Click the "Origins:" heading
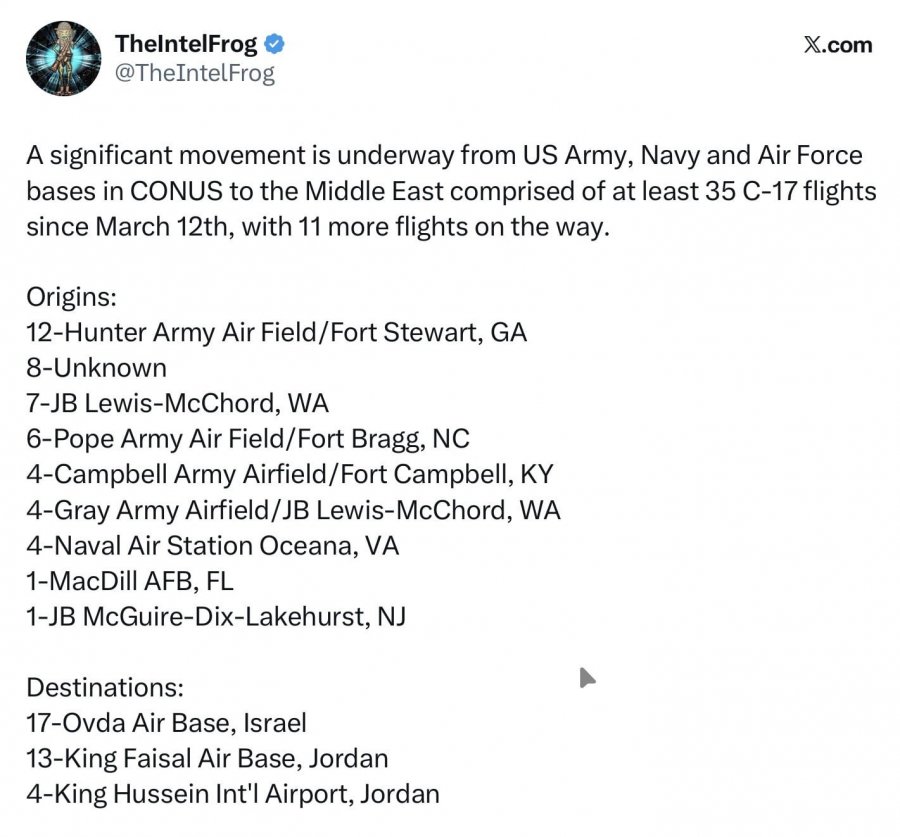 [x=72, y=297]
